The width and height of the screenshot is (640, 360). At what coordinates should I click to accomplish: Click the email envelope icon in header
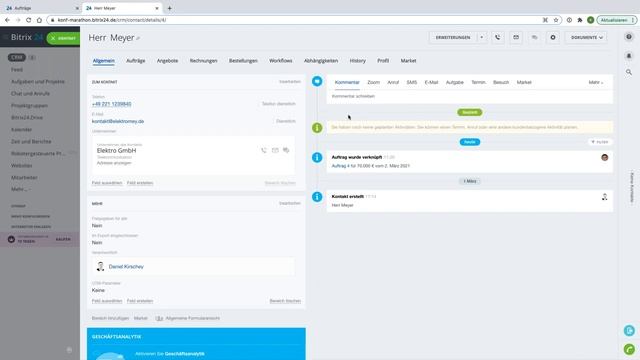[516, 38]
